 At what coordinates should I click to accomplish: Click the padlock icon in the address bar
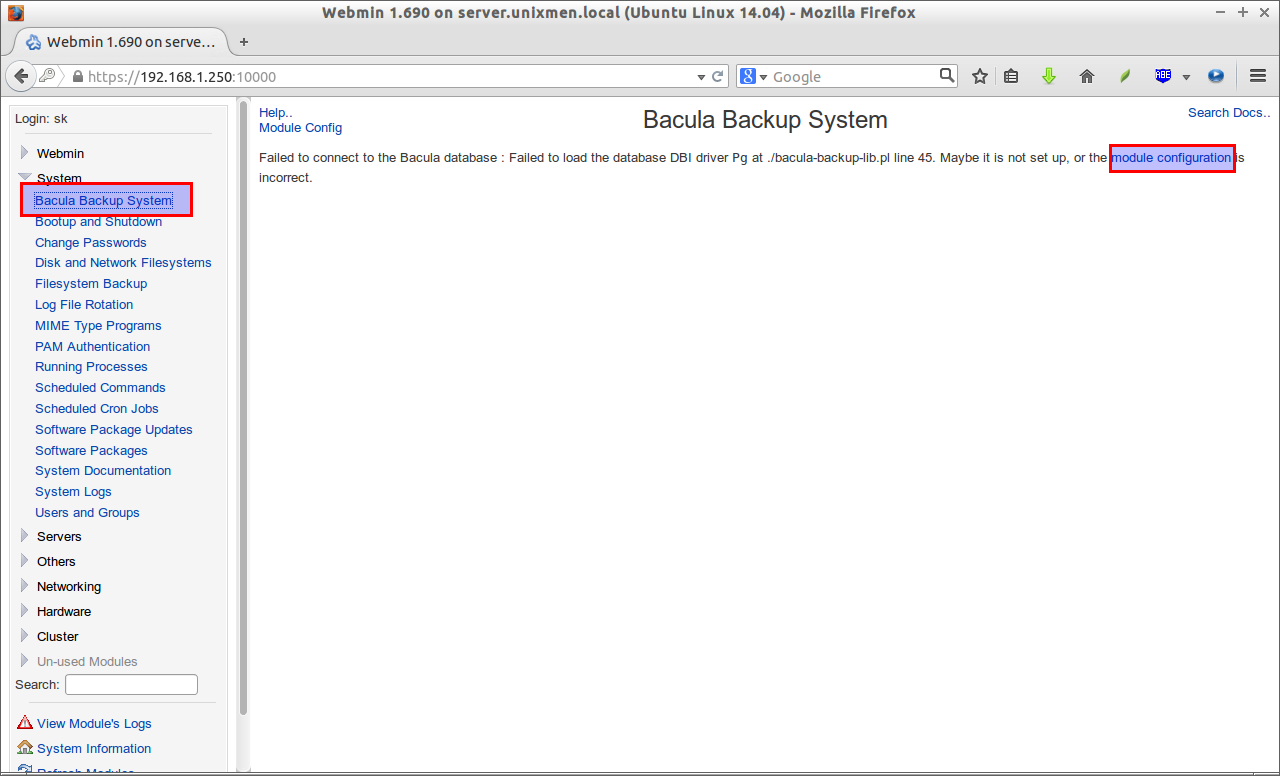click(77, 76)
